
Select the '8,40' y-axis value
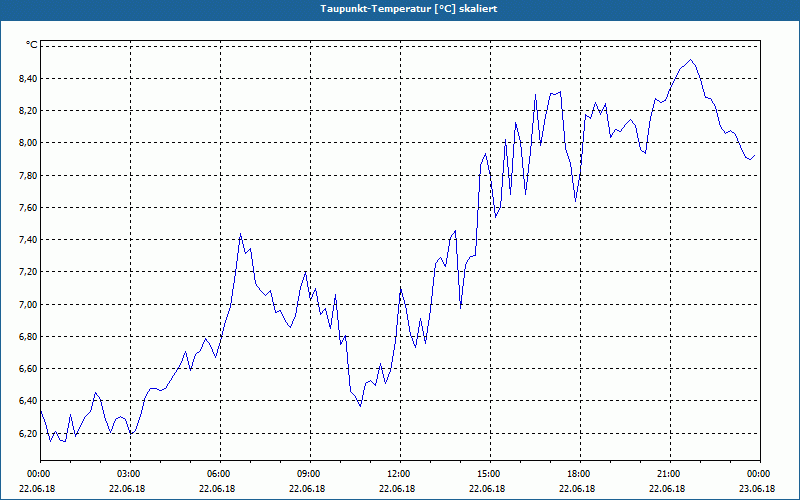click(x=29, y=78)
